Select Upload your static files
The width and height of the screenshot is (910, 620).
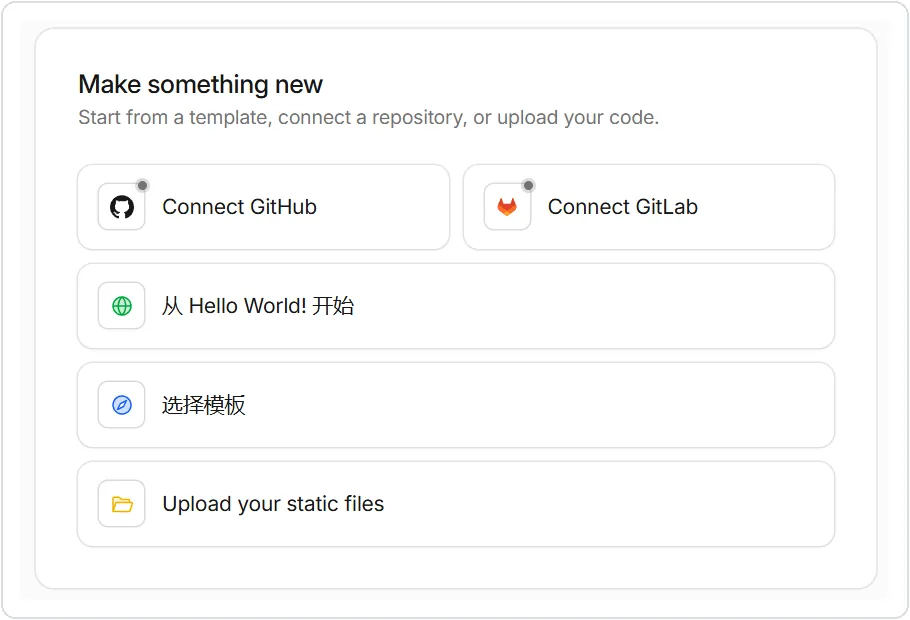[x=456, y=504]
